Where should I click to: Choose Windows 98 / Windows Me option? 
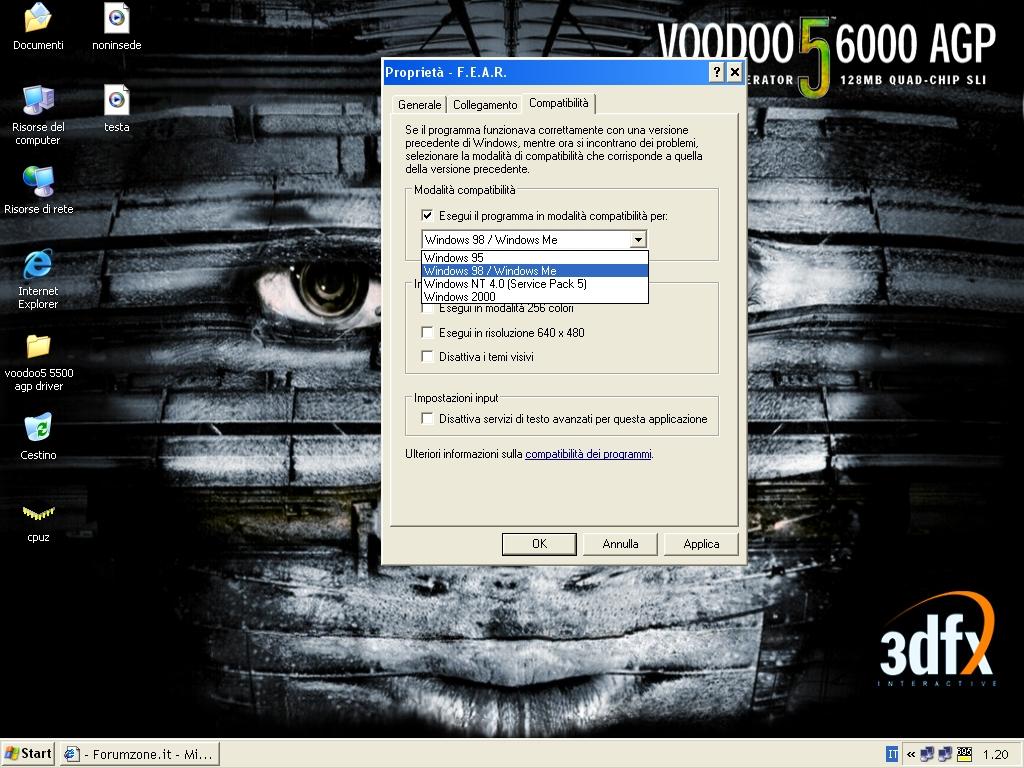(x=535, y=270)
